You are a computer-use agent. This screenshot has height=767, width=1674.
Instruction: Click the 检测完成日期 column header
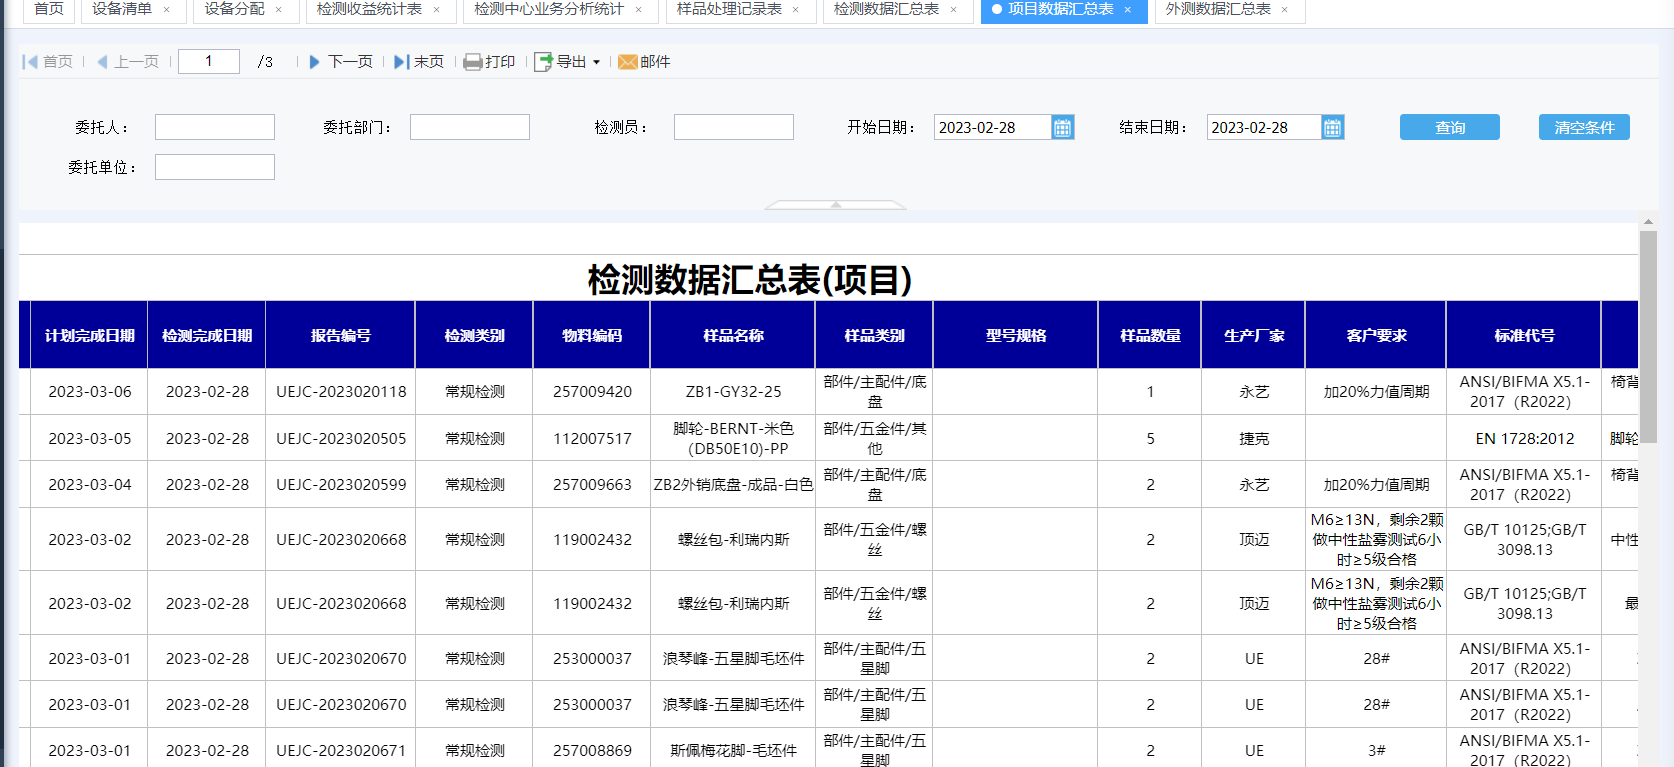tap(207, 335)
